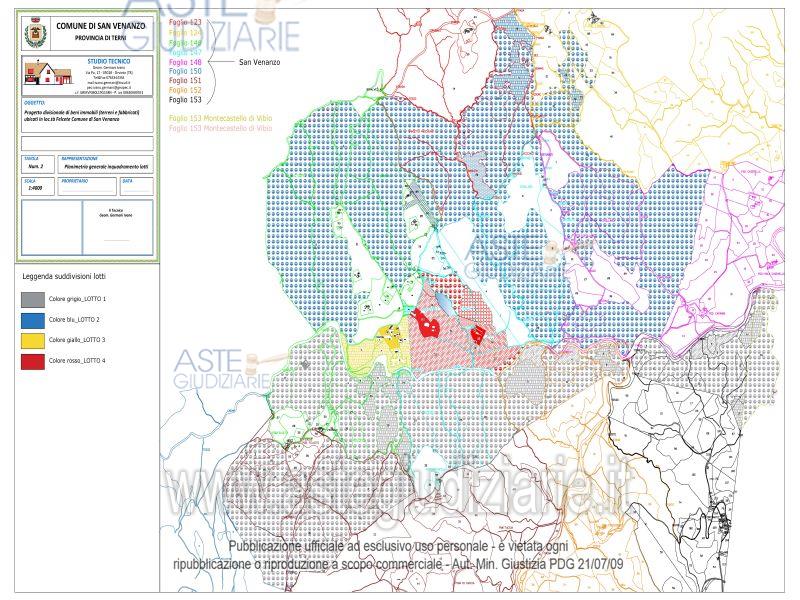800x600 pixels.
Task: Click pink 'Foglio 153 Montecastello di Vibio' entry
Action: tap(220, 128)
